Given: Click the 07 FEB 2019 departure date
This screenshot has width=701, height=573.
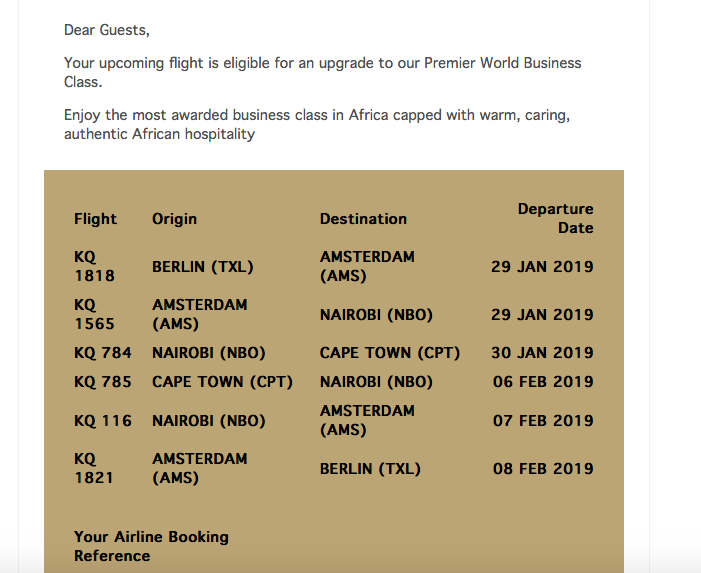Looking at the screenshot, I should 543,421.
